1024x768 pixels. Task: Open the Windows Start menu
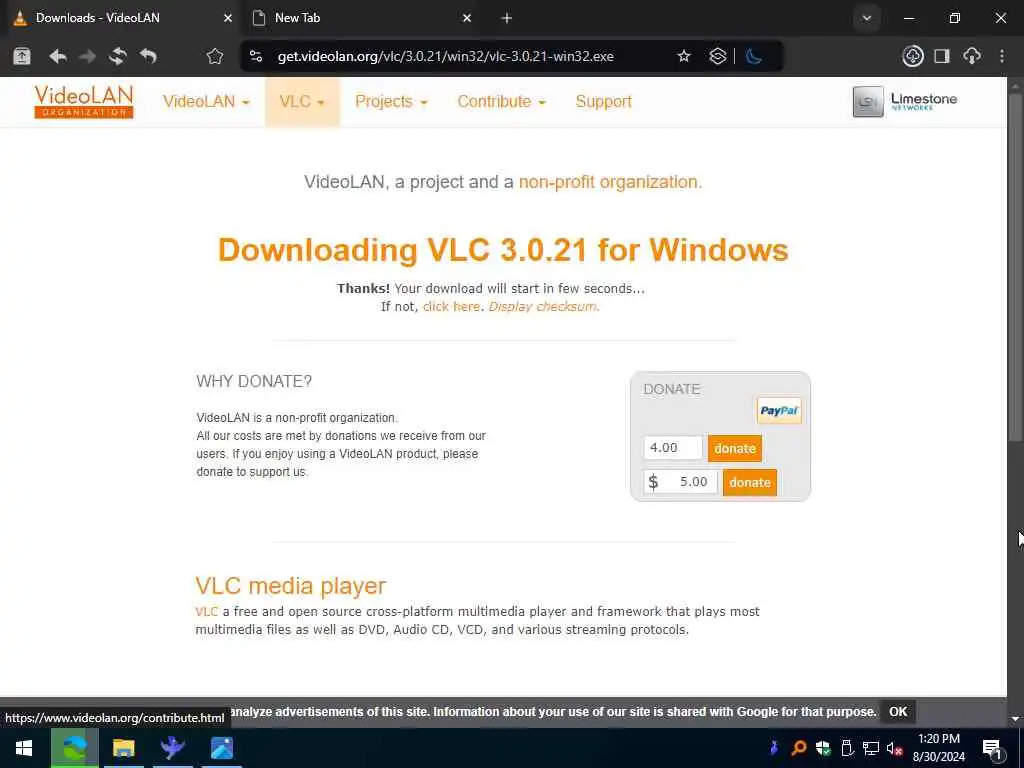click(24, 748)
